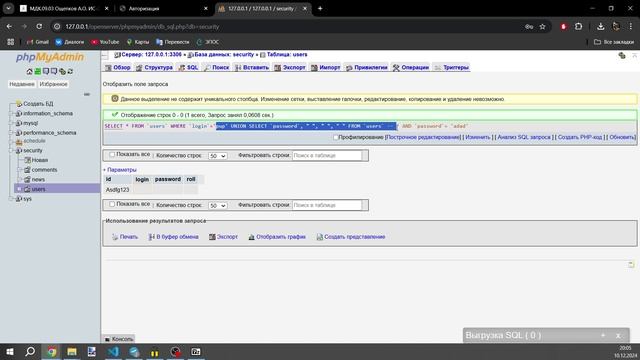Open Chrome extensions puzzle icon
Screen dimensions: 640x360
[x=578, y=27]
